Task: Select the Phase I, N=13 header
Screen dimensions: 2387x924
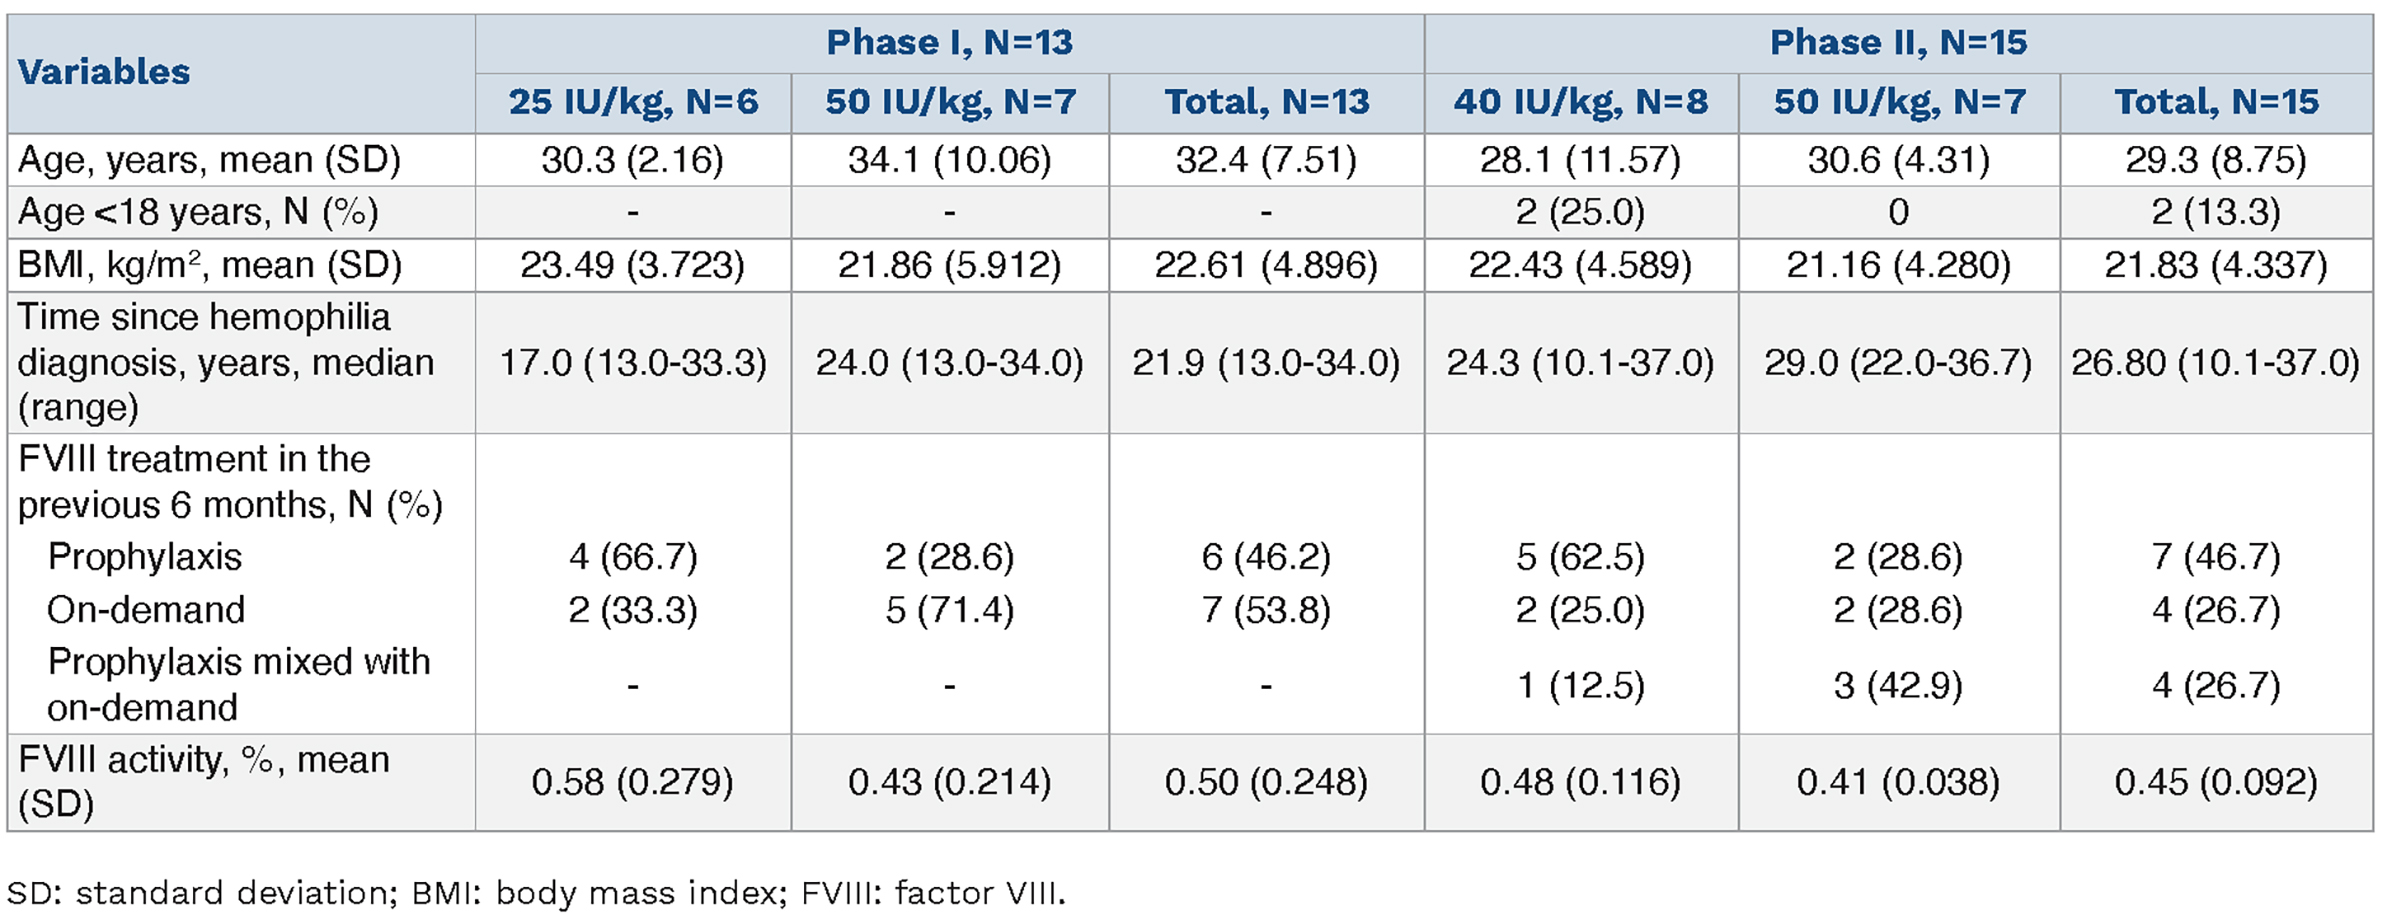Action: click(x=949, y=42)
